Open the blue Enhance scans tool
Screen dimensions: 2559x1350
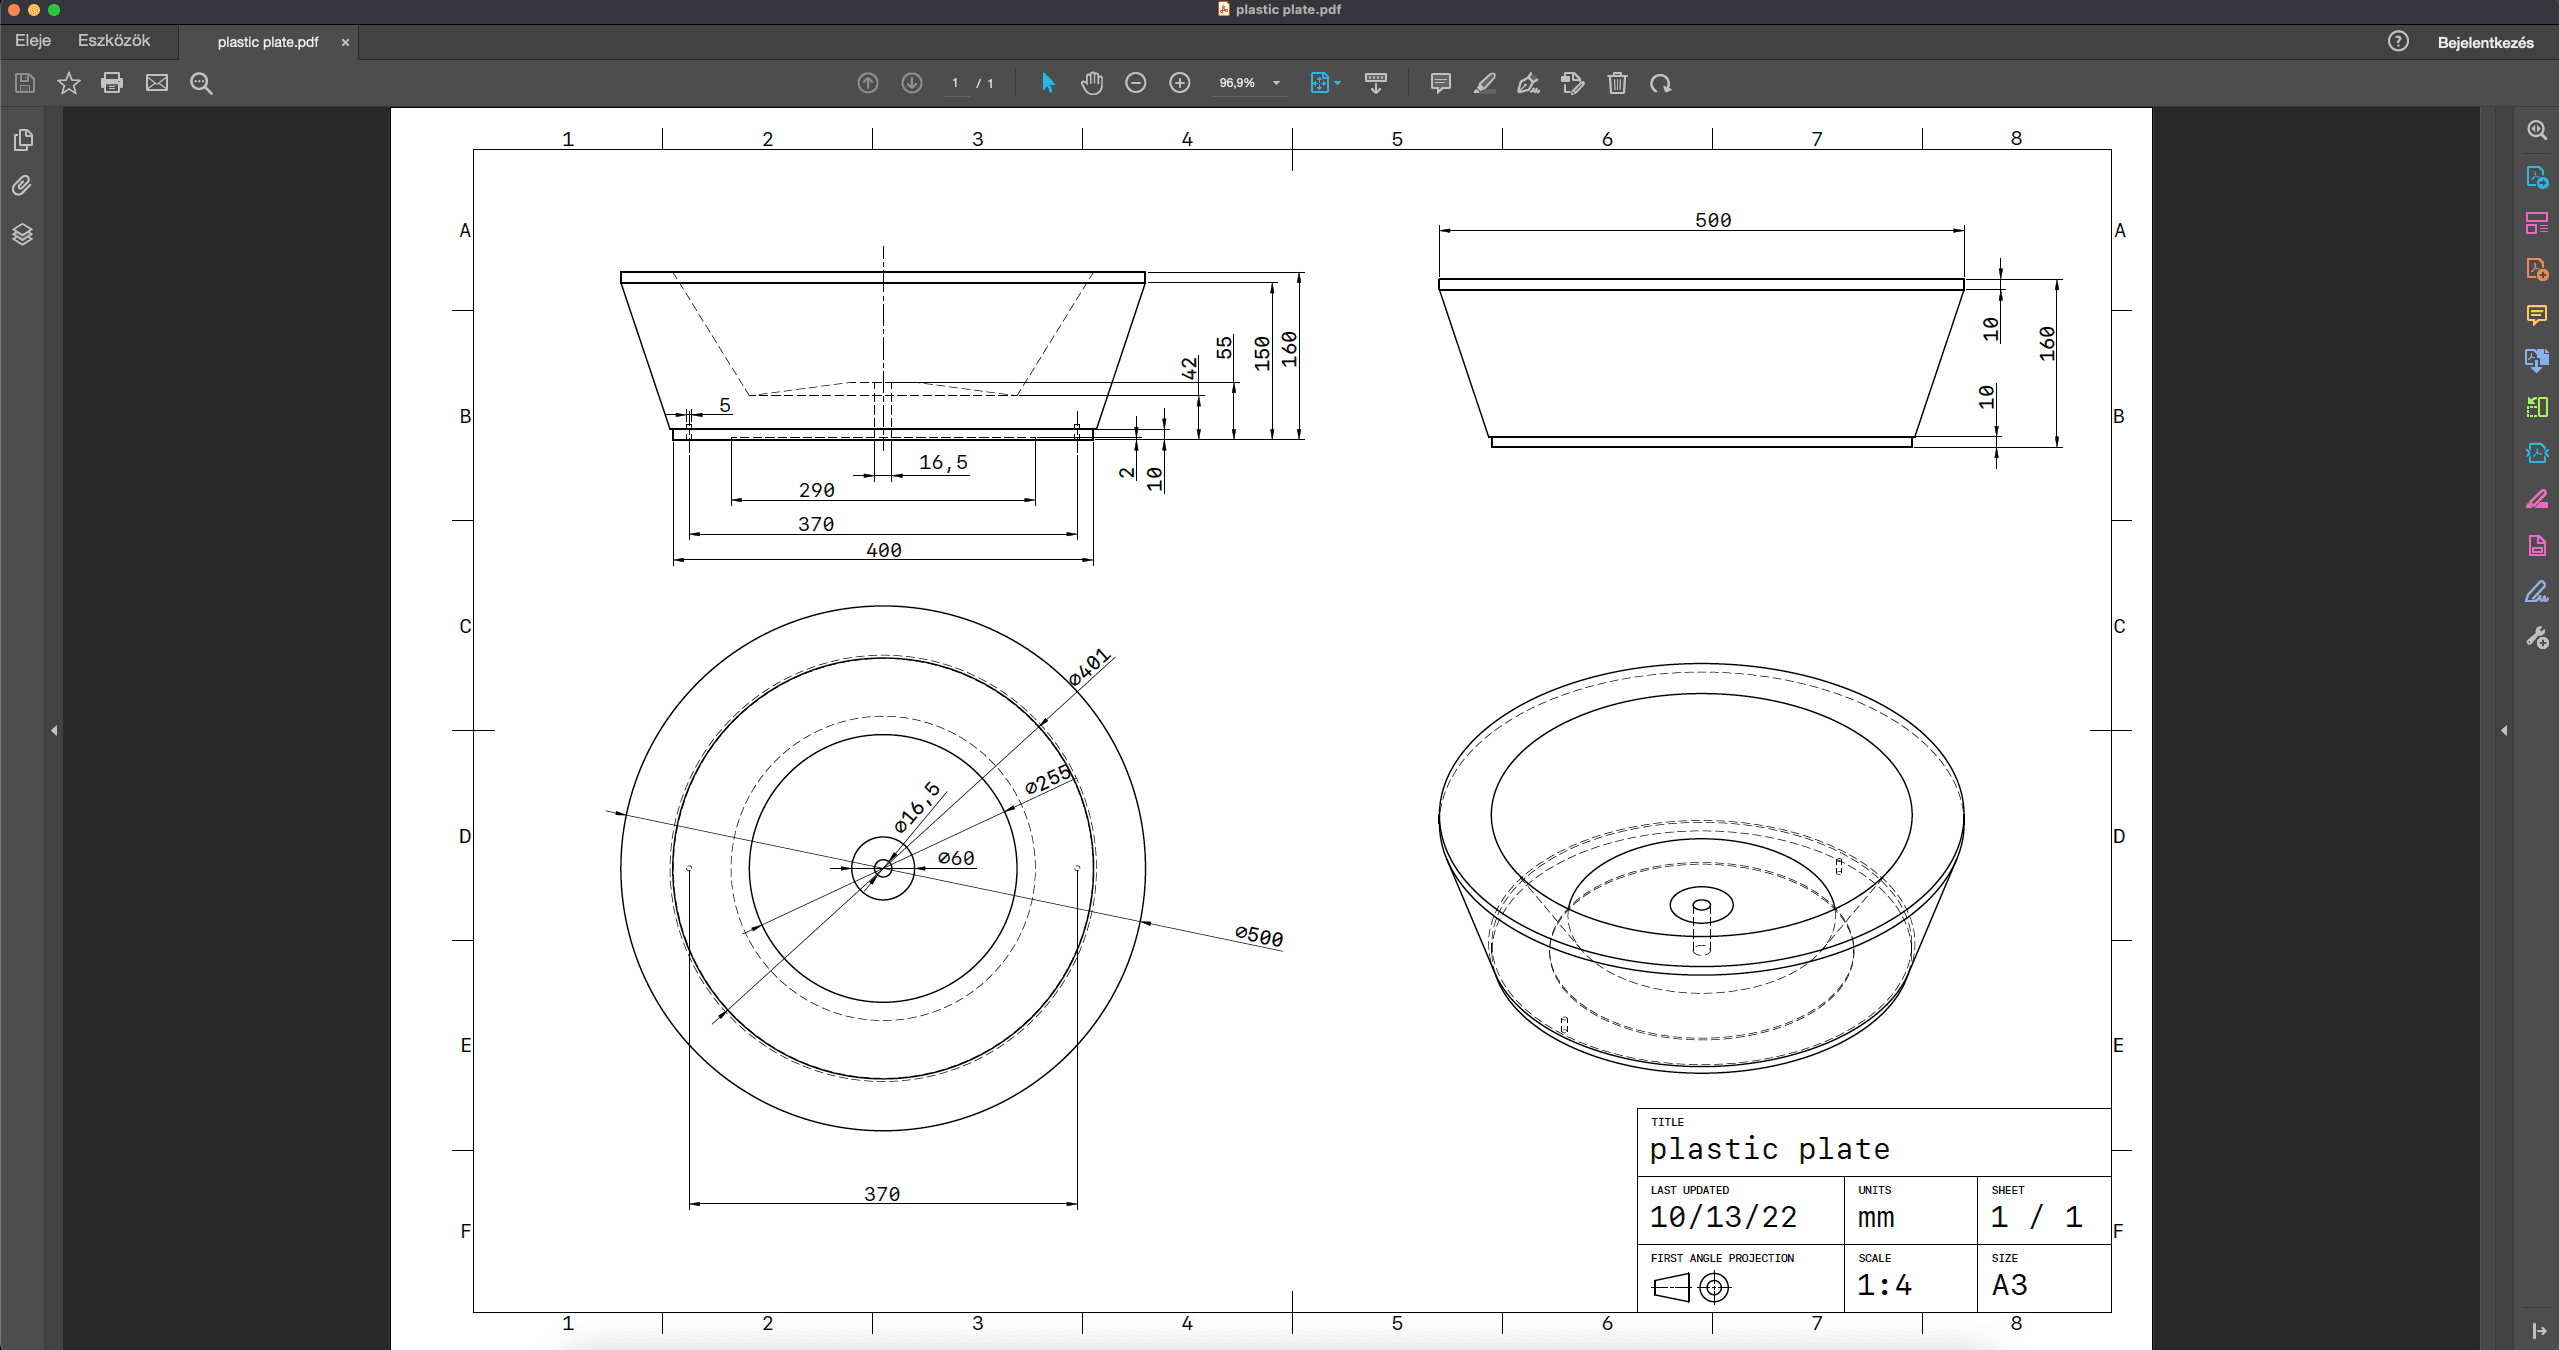[x=2537, y=453]
